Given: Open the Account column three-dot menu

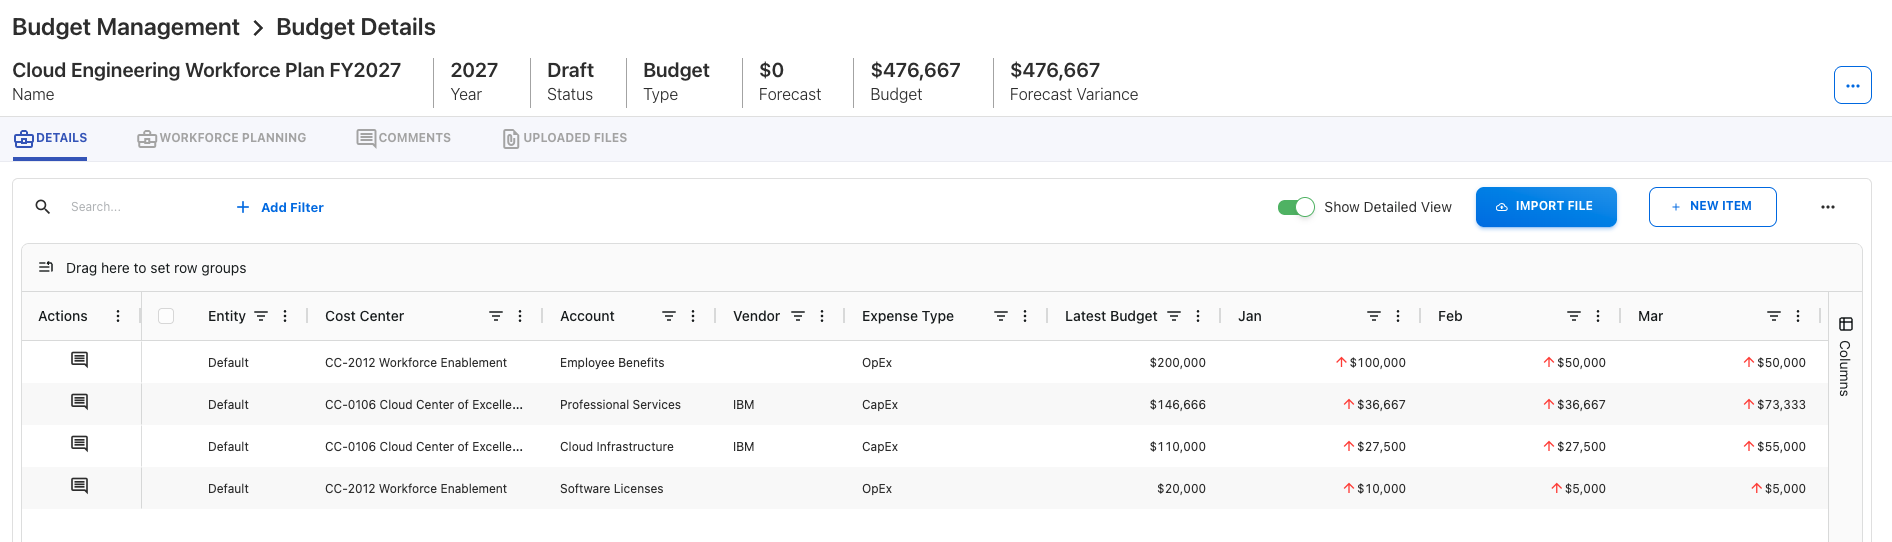Looking at the screenshot, I should 693,316.
